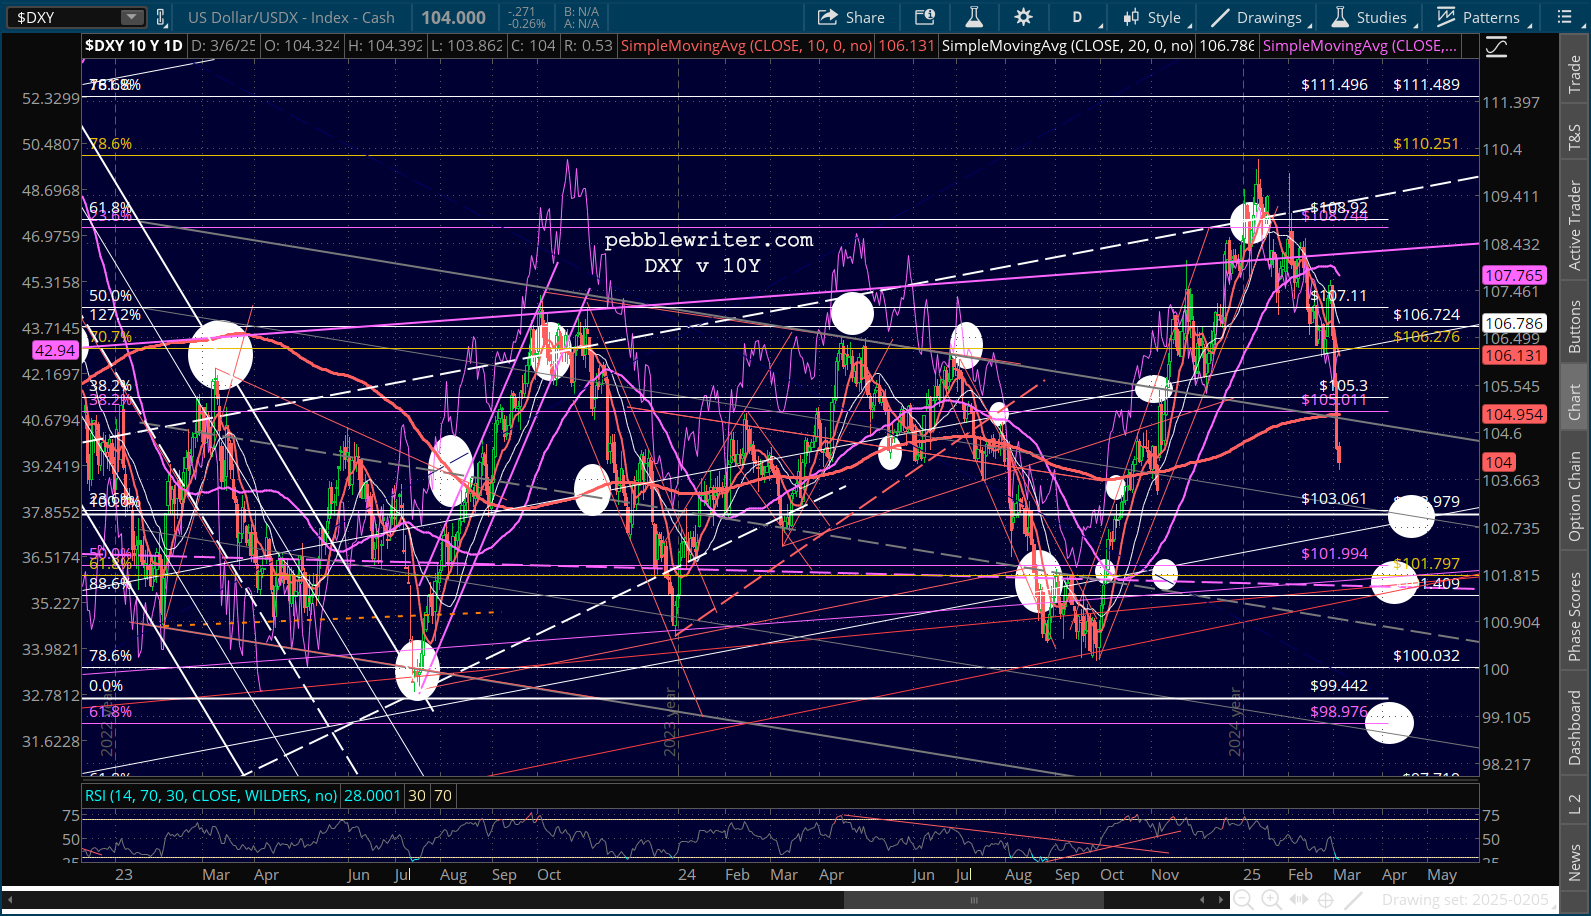This screenshot has width=1591, height=916.
Task: Select the line drawing tool icon
Action: pyautogui.click(x=1353, y=900)
